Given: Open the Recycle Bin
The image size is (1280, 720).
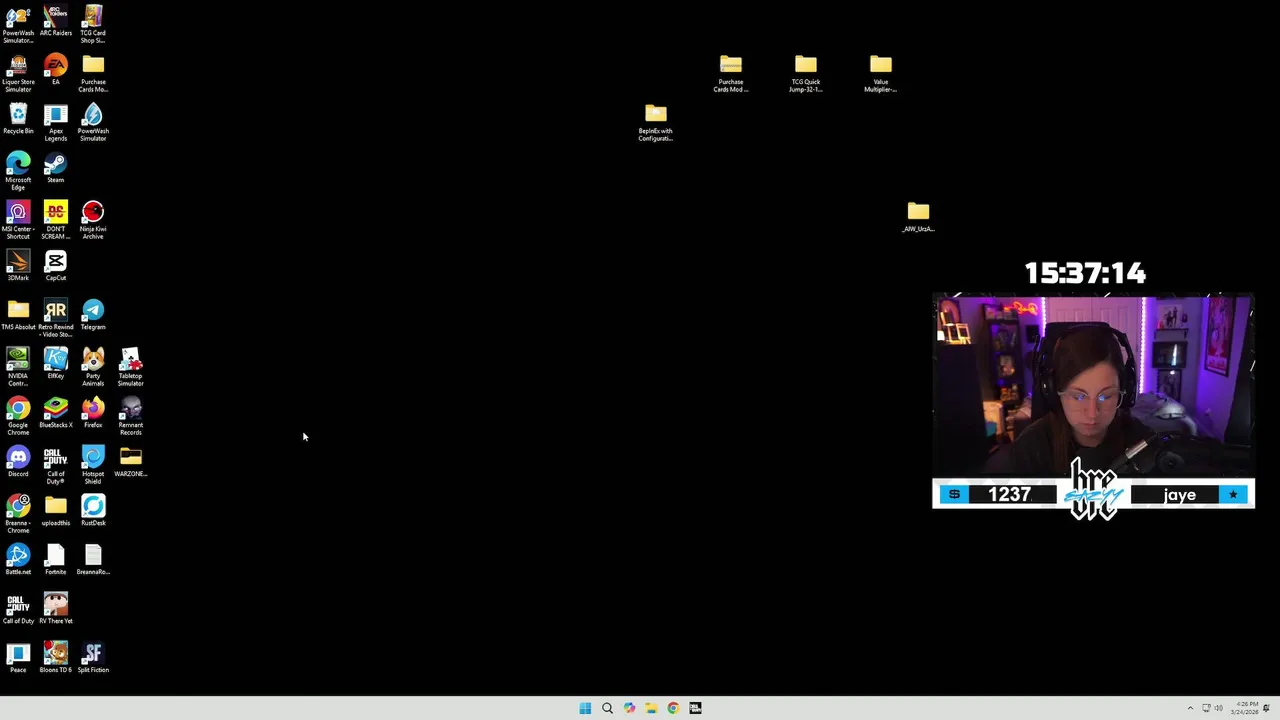Looking at the screenshot, I should (18, 118).
